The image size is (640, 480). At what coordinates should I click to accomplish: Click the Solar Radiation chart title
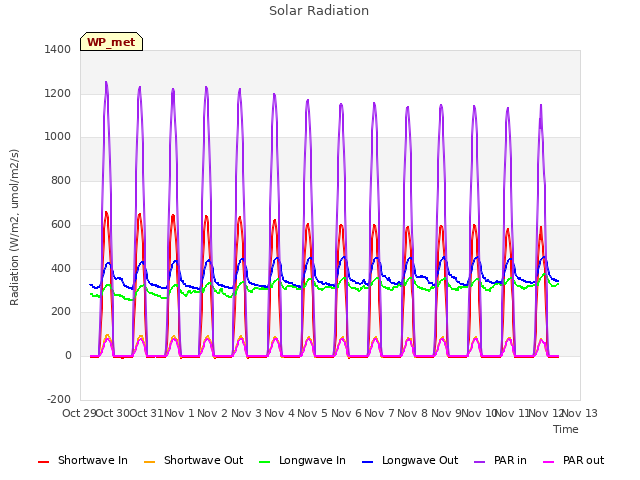(x=319, y=11)
